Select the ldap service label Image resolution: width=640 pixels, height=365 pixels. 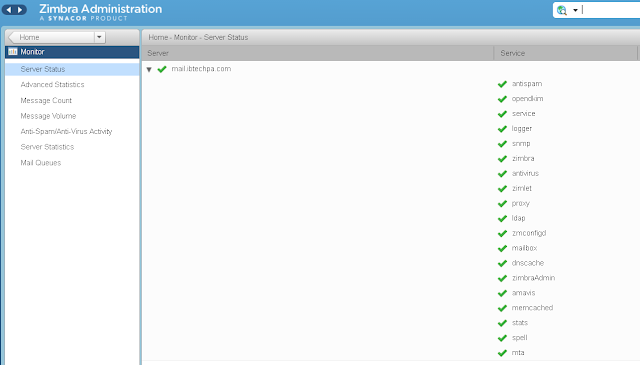pyautogui.click(x=518, y=218)
